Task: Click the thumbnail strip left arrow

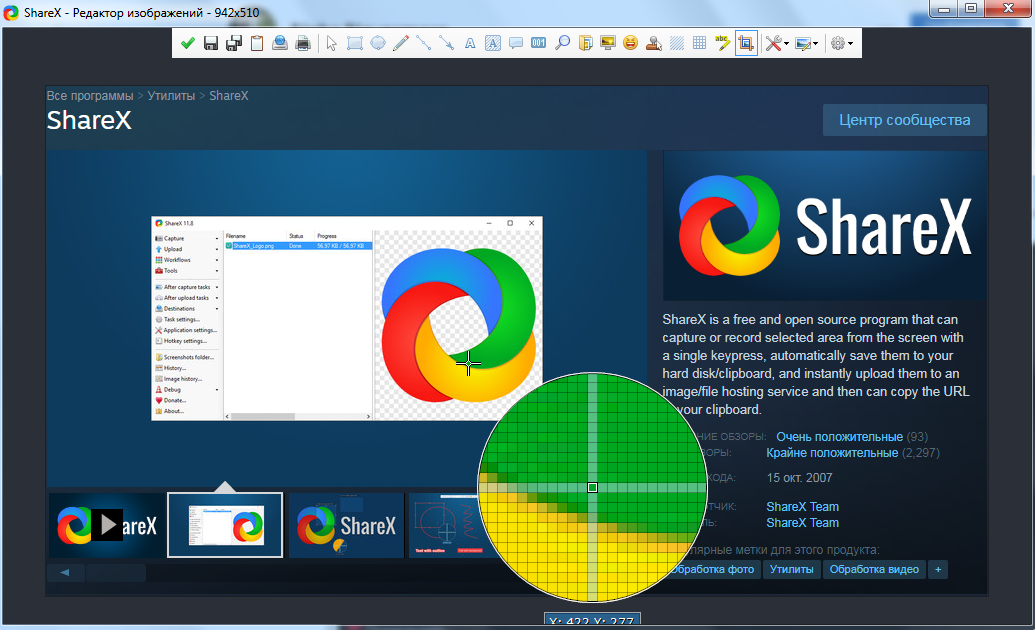Action: pos(65,573)
